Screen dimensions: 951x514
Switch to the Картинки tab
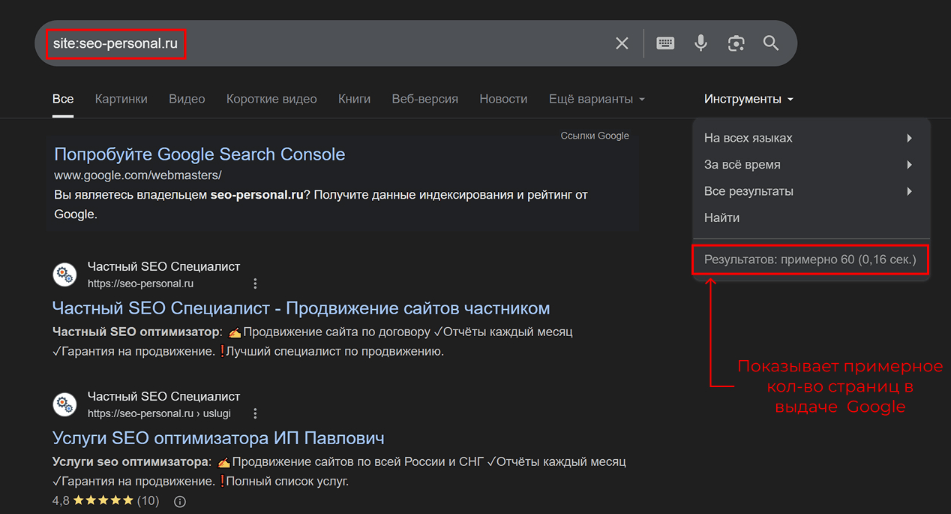[x=121, y=99]
